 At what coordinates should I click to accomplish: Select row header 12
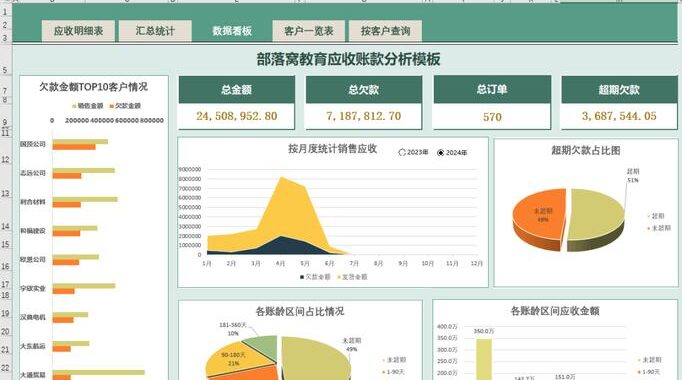tap(5, 160)
